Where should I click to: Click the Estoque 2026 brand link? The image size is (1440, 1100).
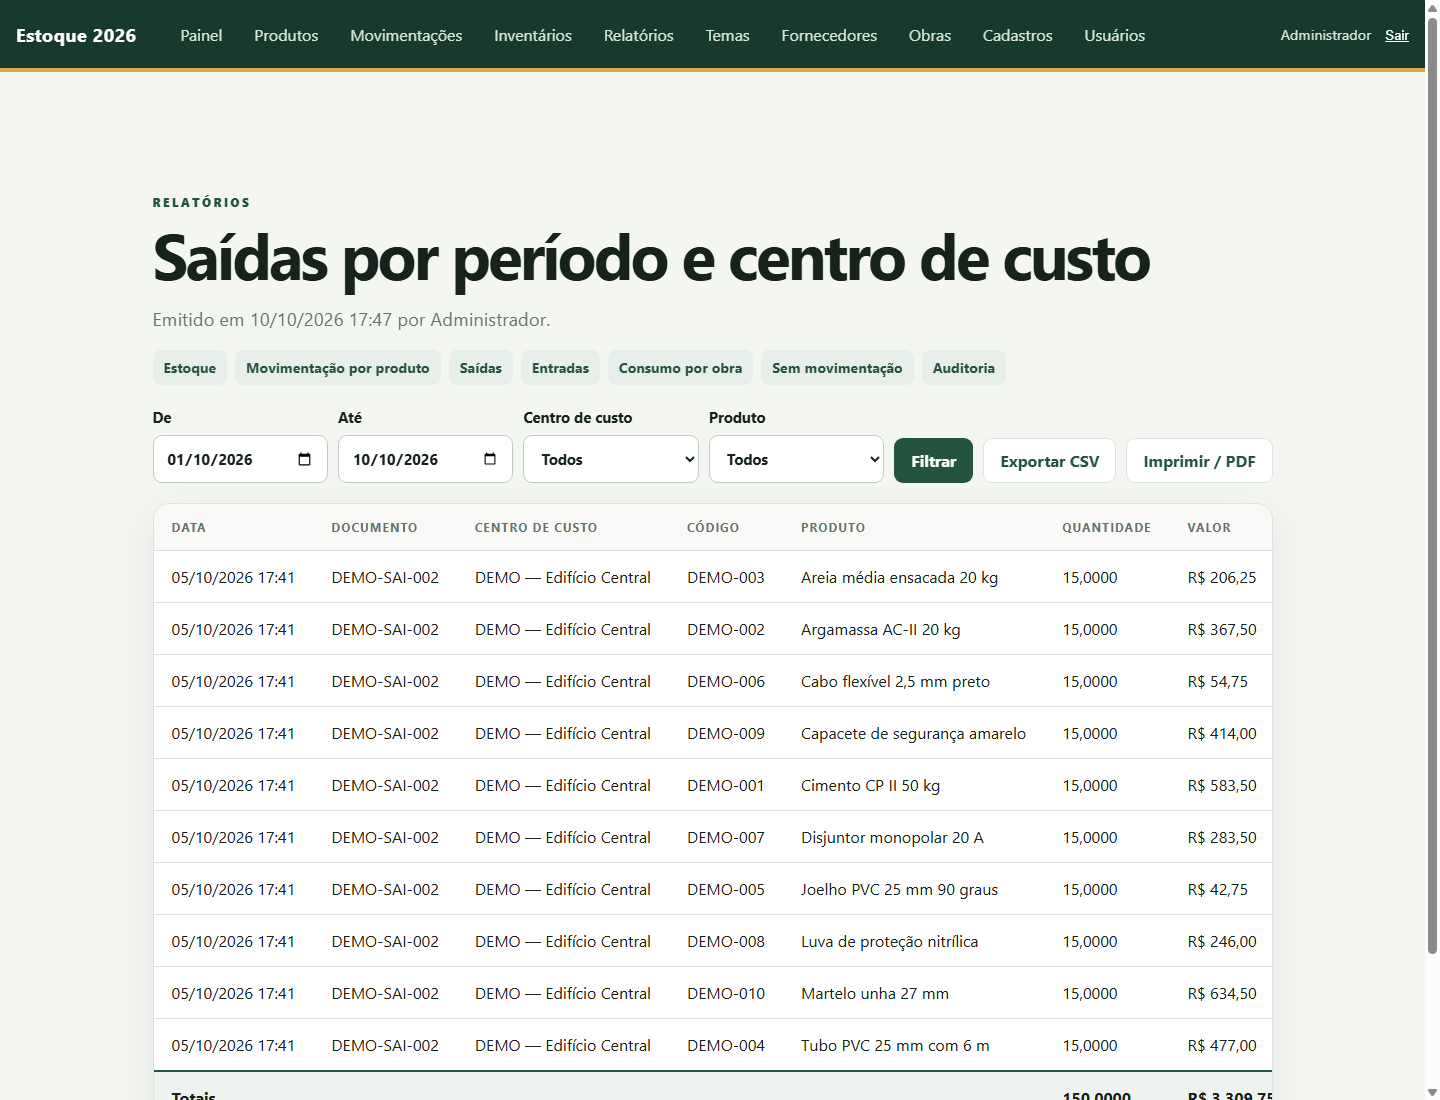pos(76,35)
